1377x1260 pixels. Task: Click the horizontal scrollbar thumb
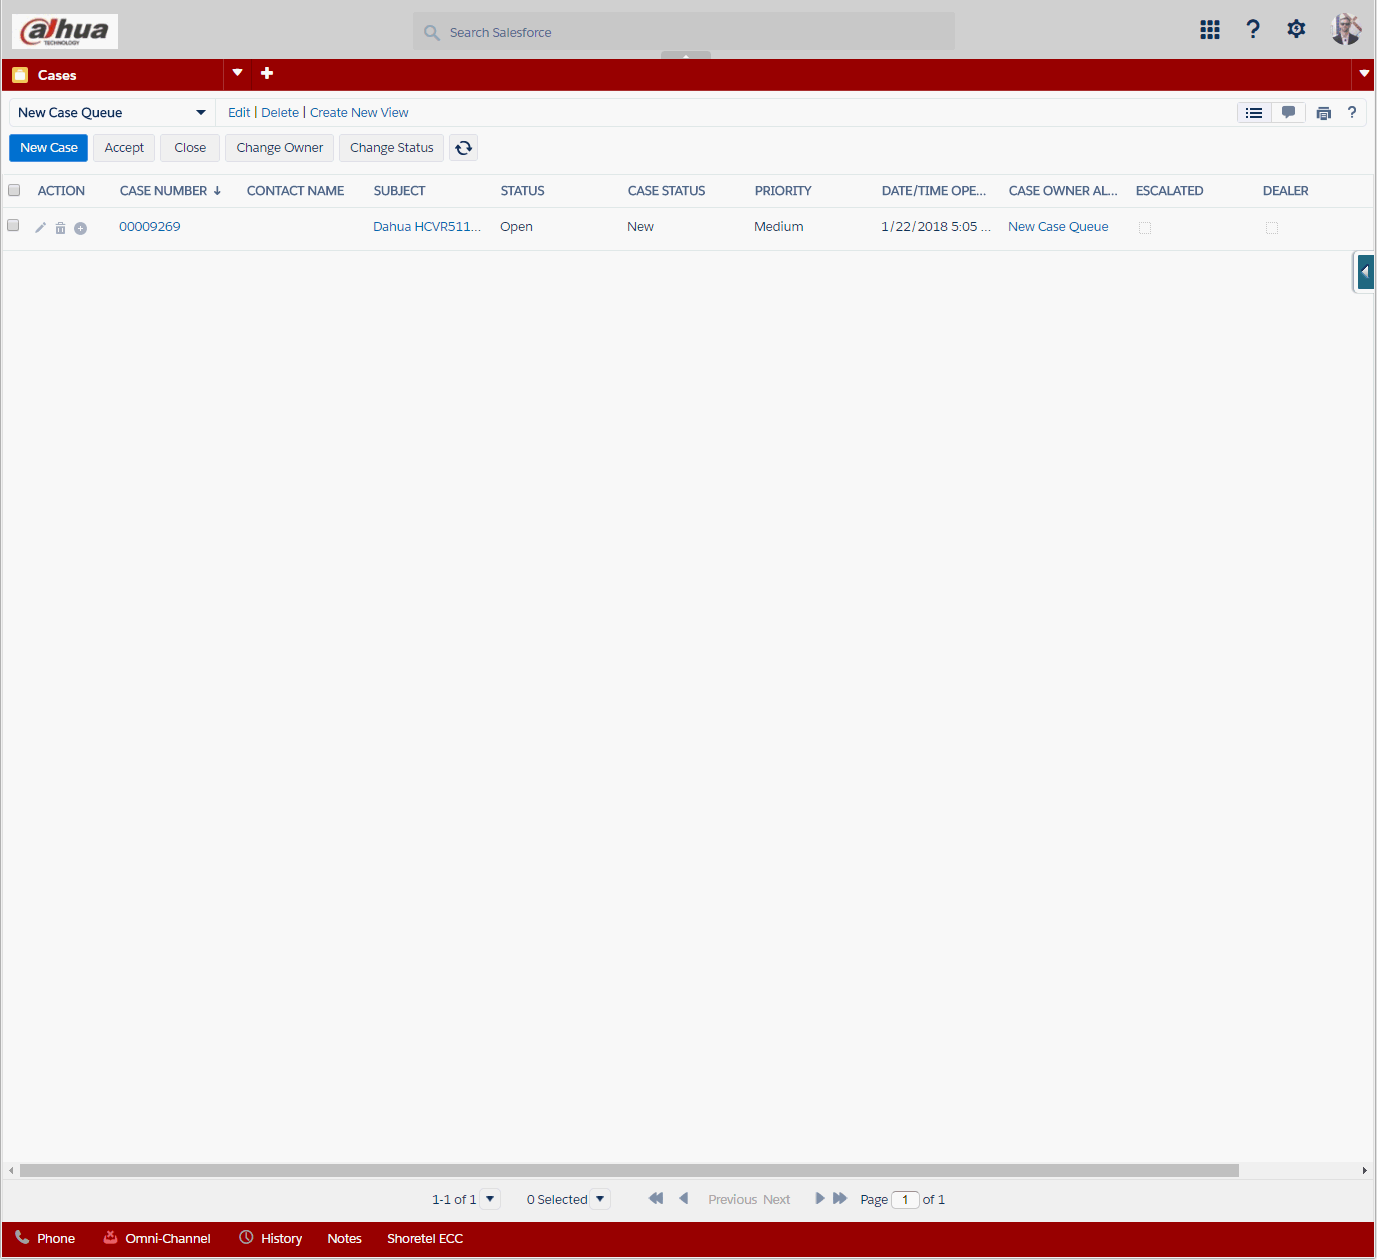tap(629, 1170)
